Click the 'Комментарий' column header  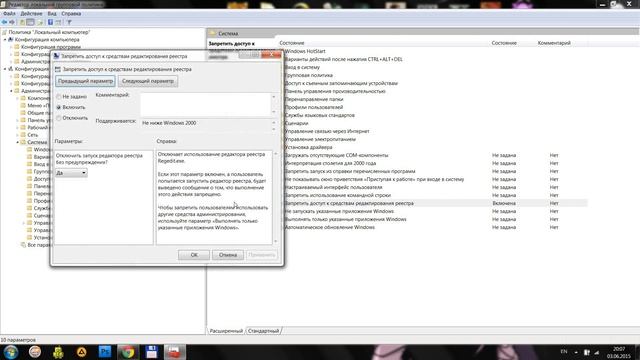(x=554, y=43)
